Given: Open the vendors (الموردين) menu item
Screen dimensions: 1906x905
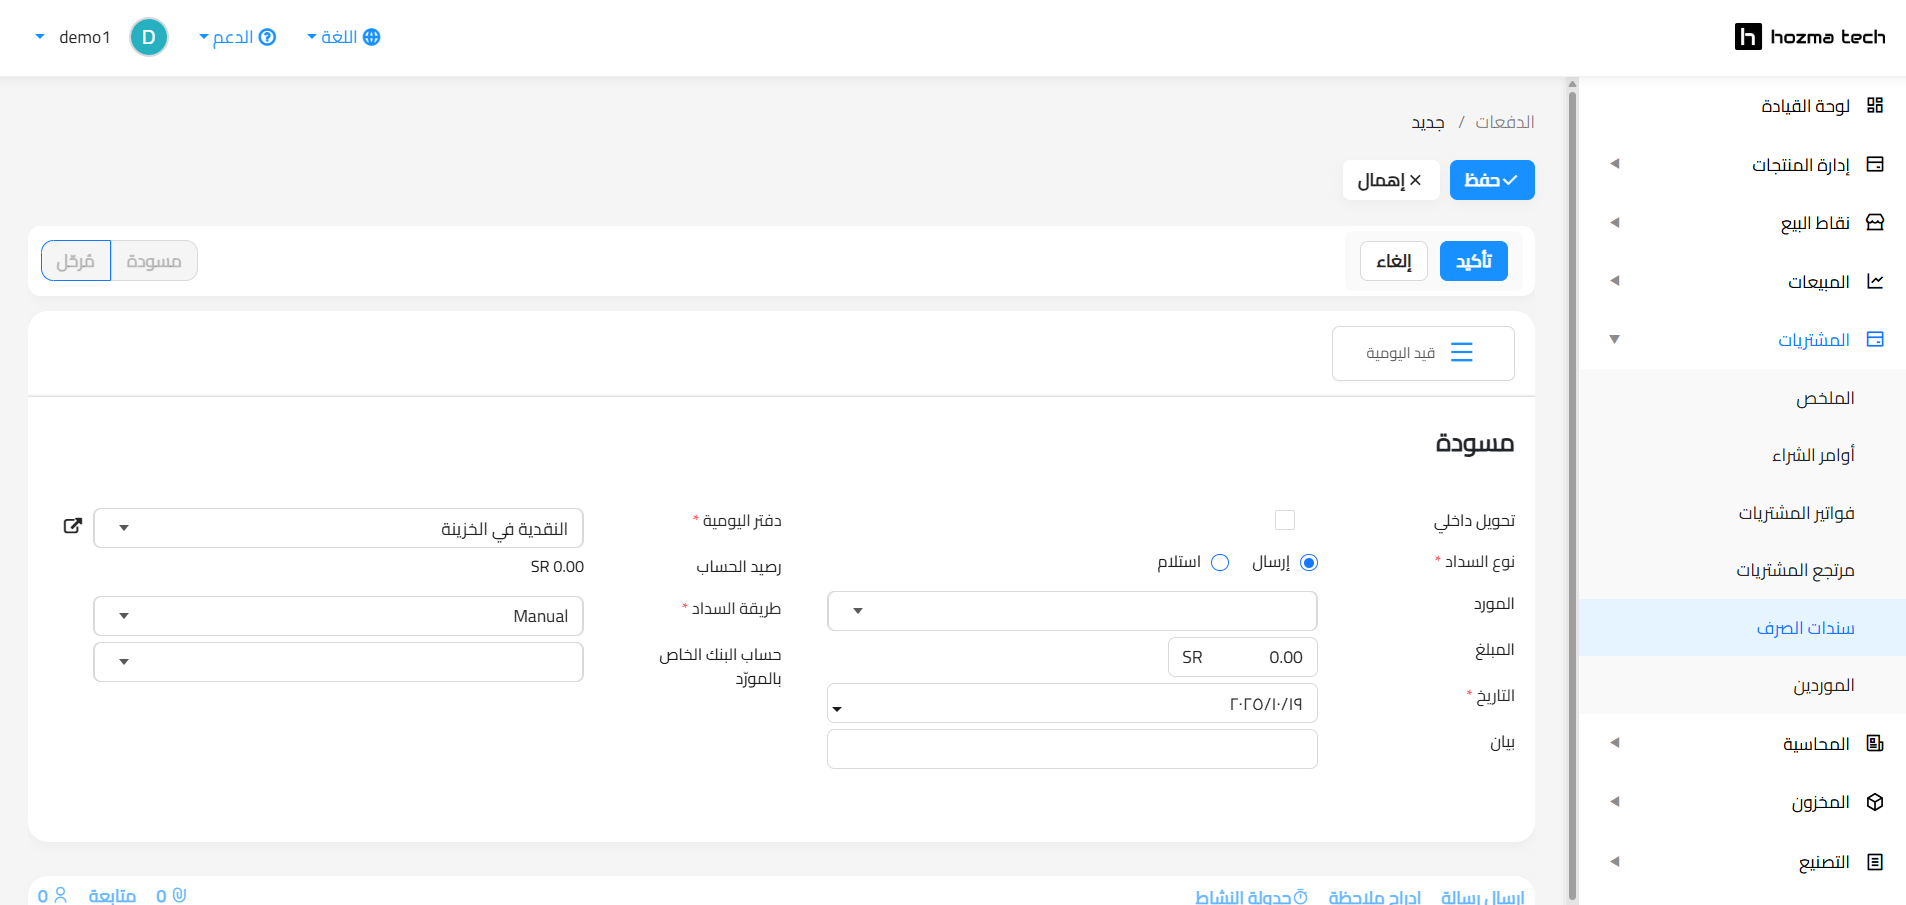Looking at the screenshot, I should [1823, 685].
